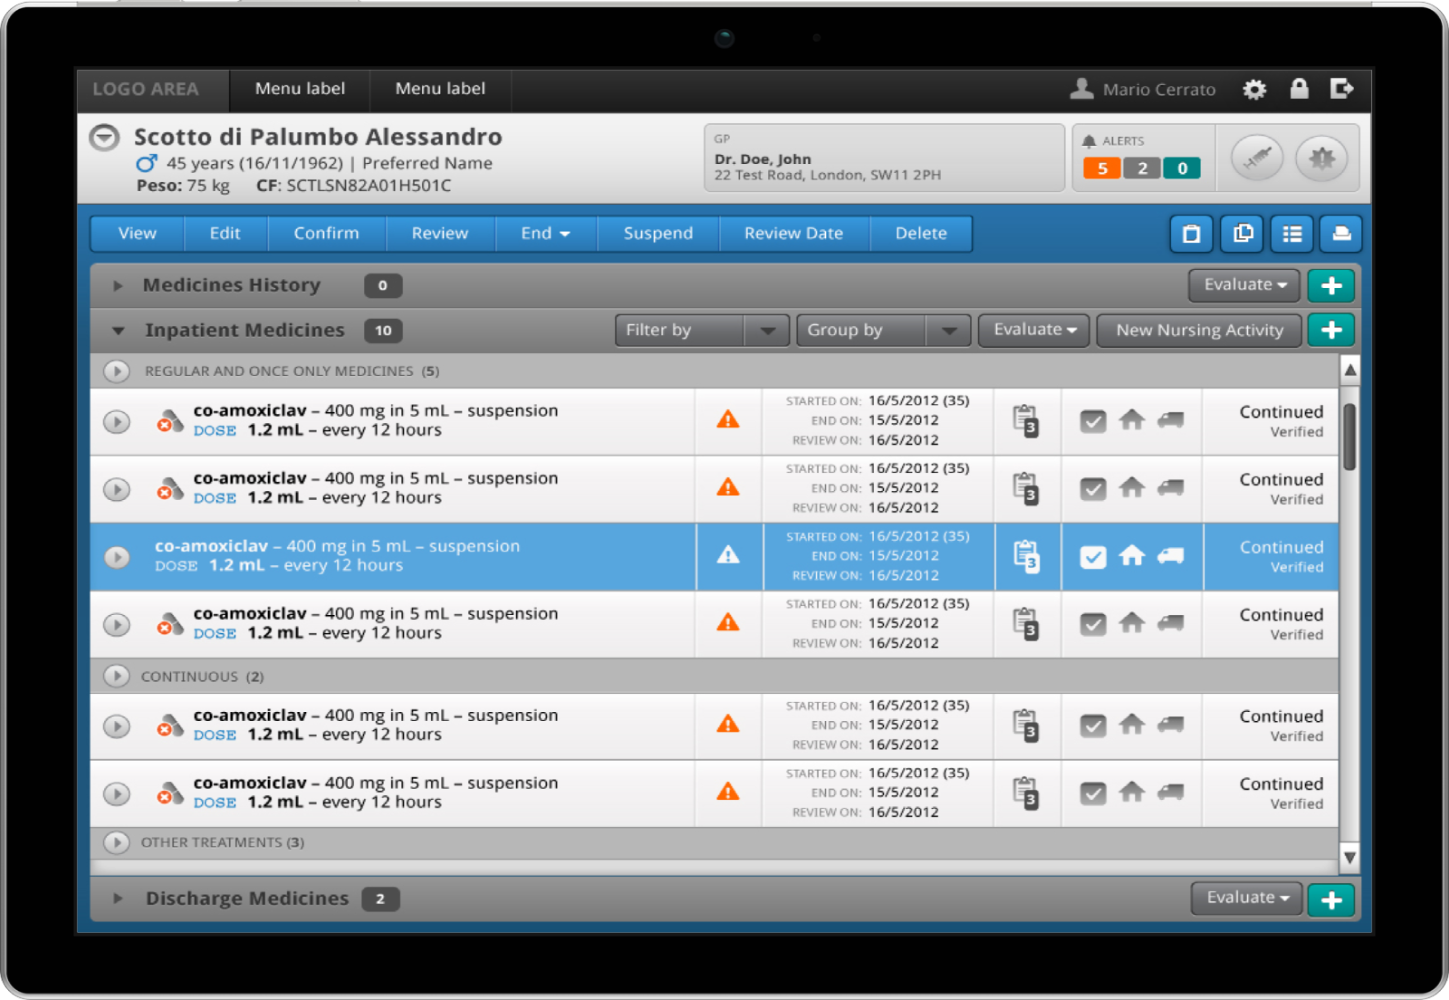Screen dimensions: 1449x1000
Task: Toggle the checkmark box in highlighted blue row
Action: (1093, 557)
